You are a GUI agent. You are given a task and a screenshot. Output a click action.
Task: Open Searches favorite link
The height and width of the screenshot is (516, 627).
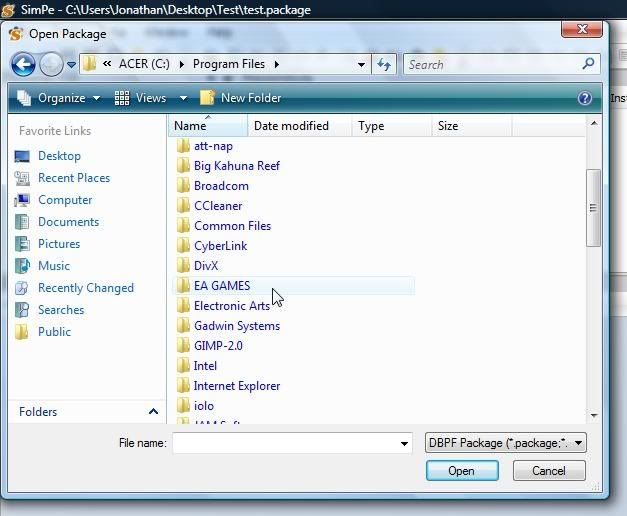61,310
